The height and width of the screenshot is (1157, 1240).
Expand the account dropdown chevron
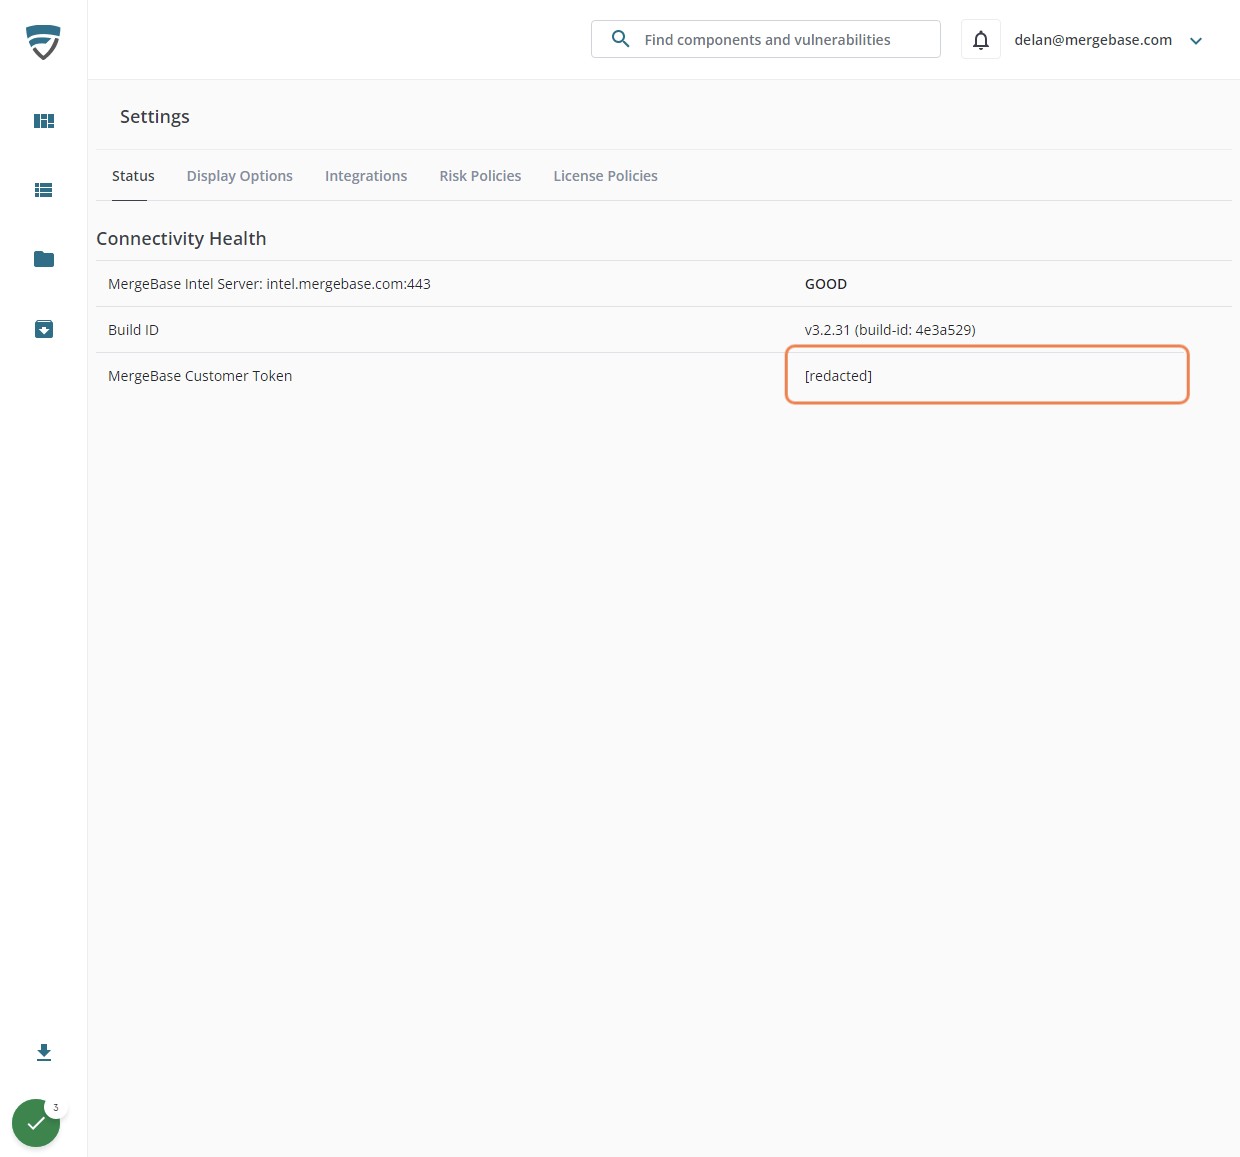coord(1196,41)
